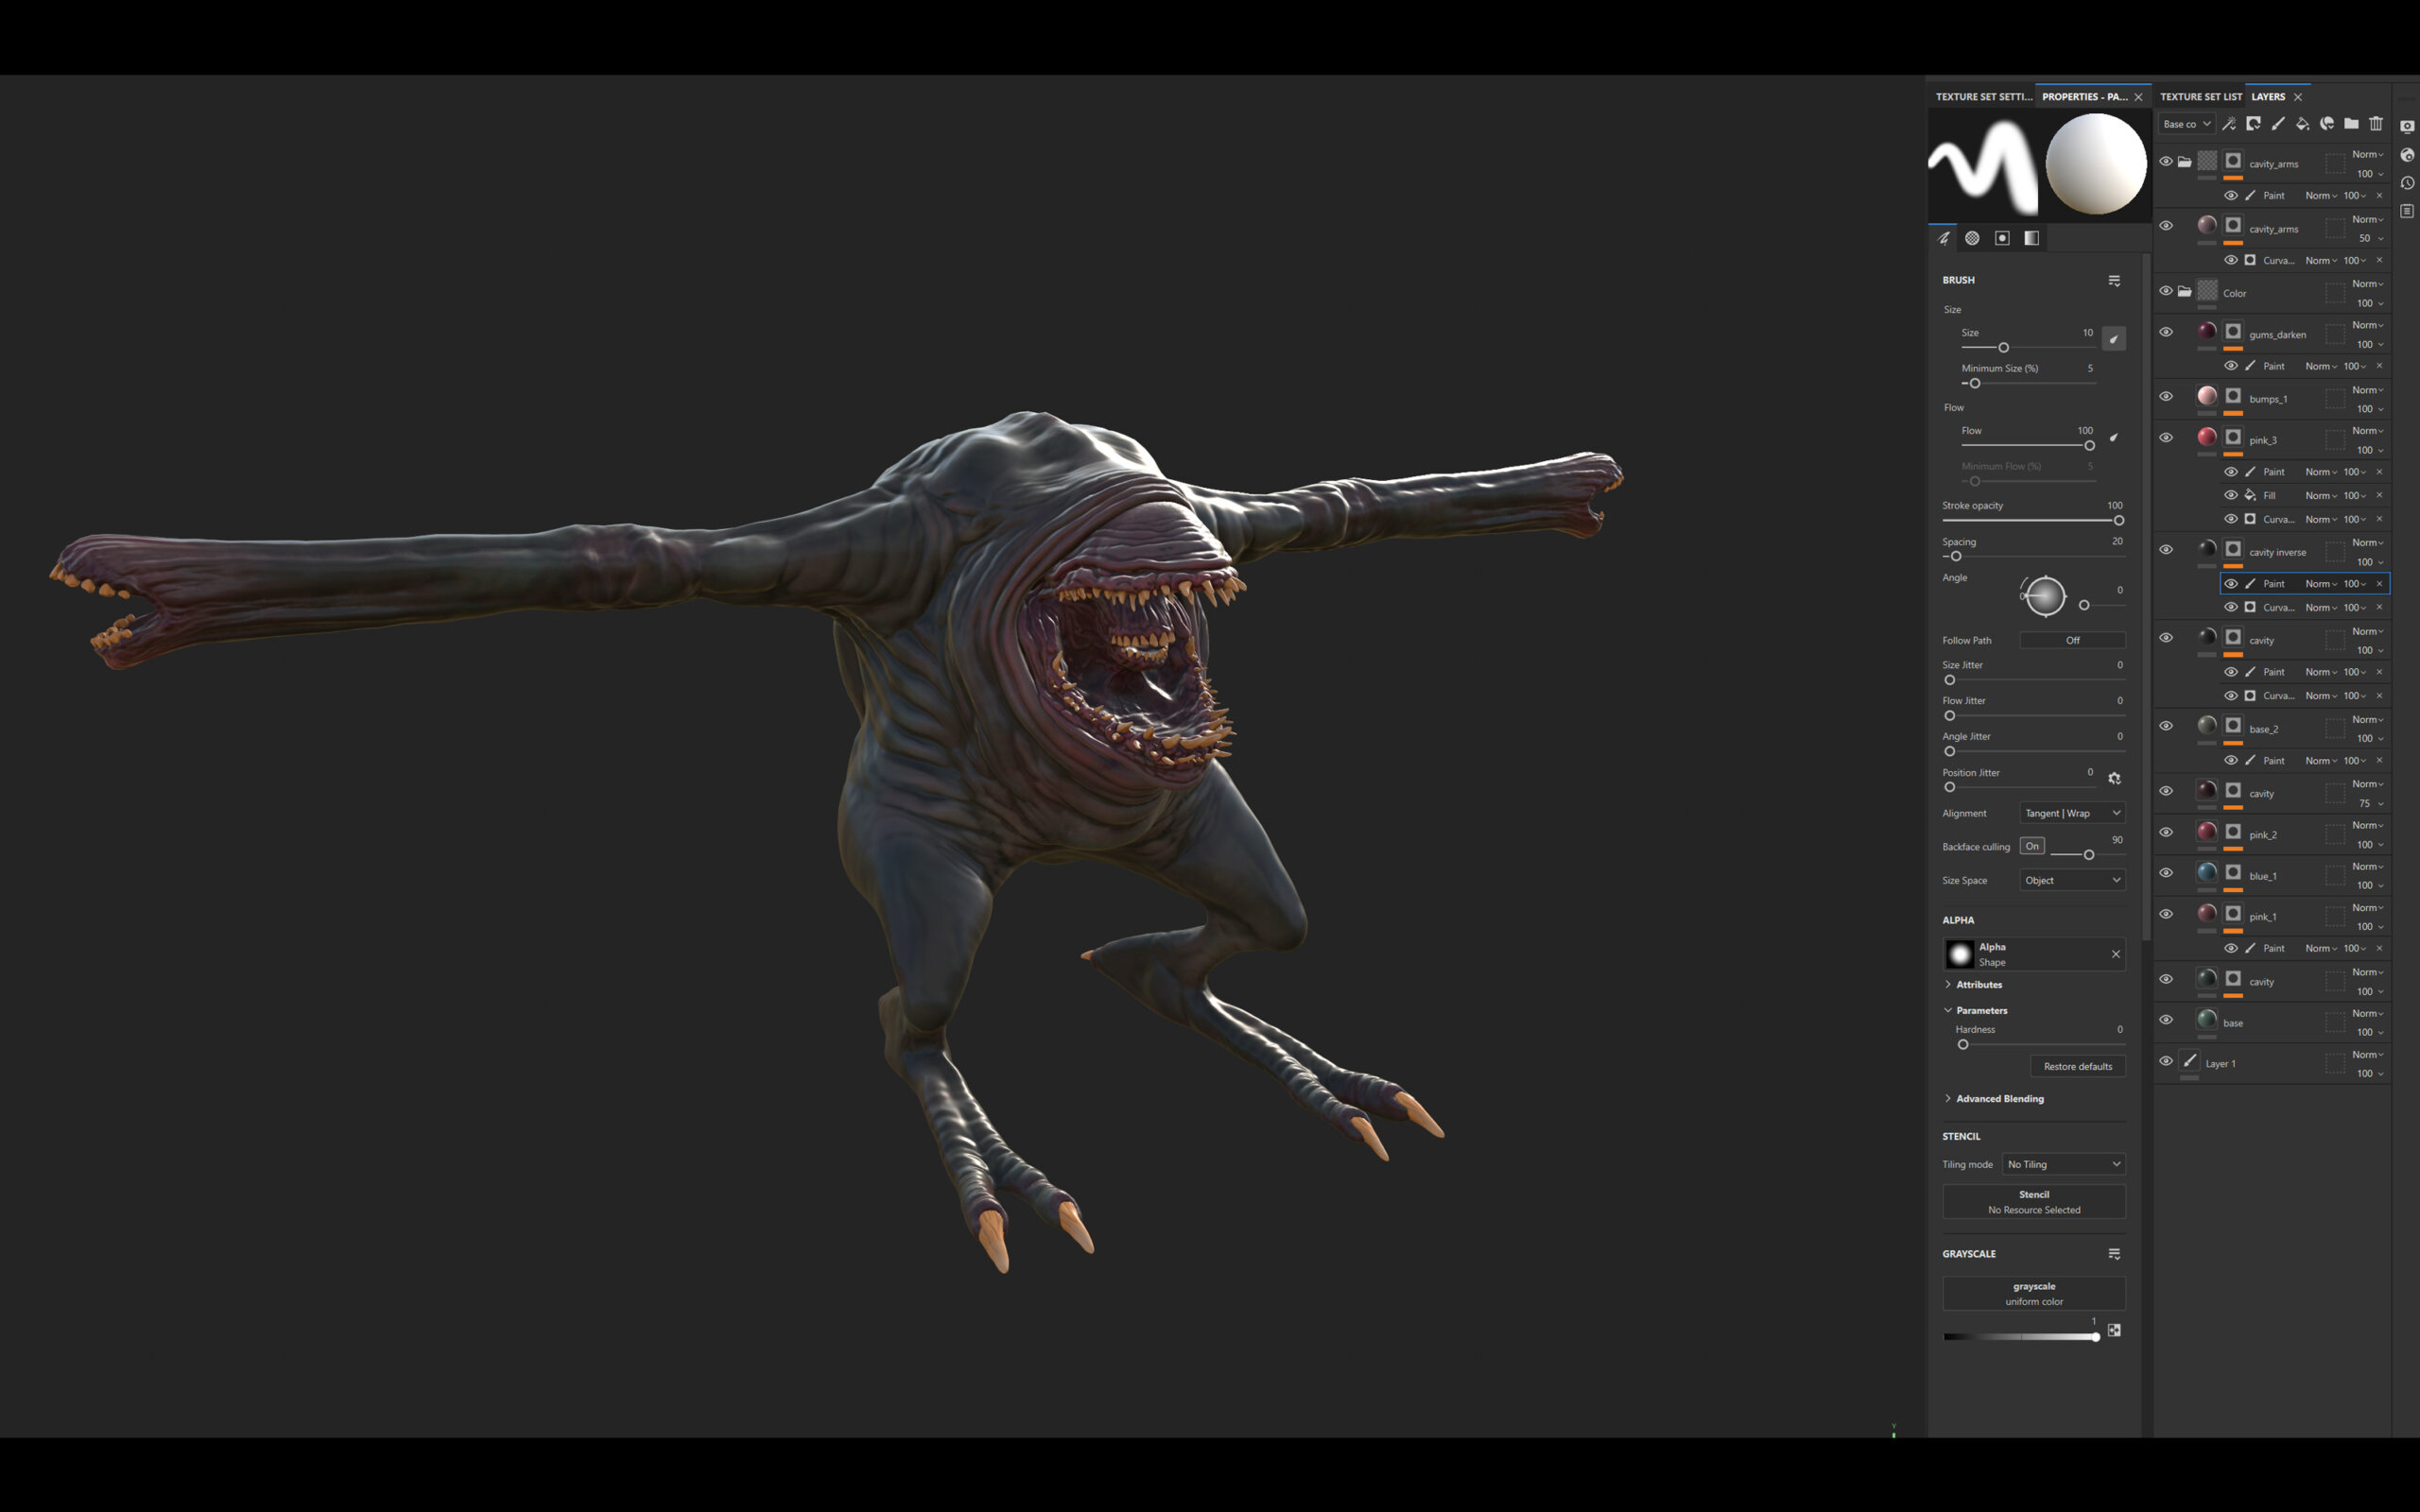Image resolution: width=2420 pixels, height=1512 pixels.
Task: Open the Base color channel dropdown
Action: pyautogui.click(x=2186, y=124)
